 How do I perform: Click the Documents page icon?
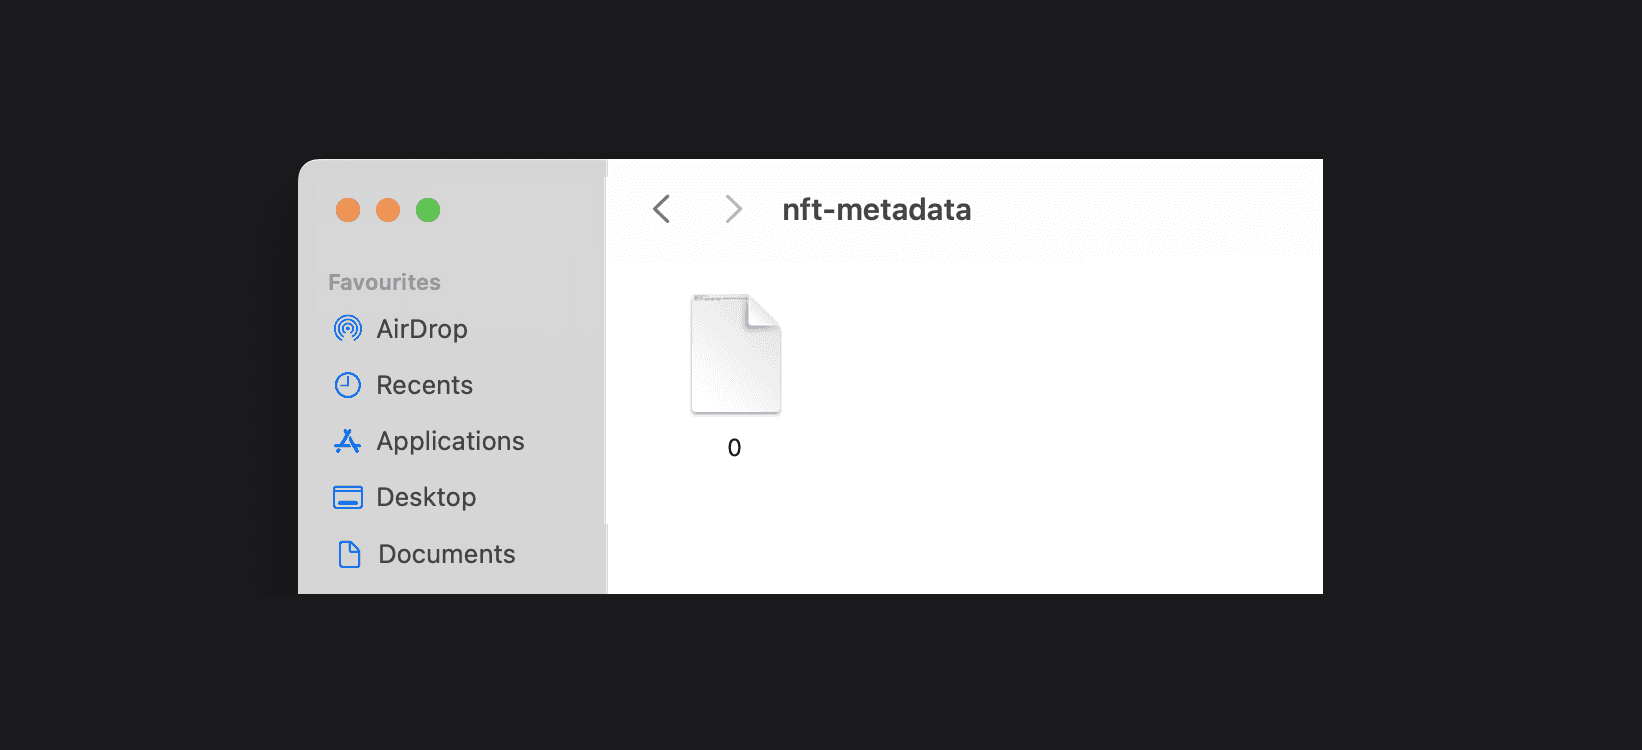[x=349, y=554]
